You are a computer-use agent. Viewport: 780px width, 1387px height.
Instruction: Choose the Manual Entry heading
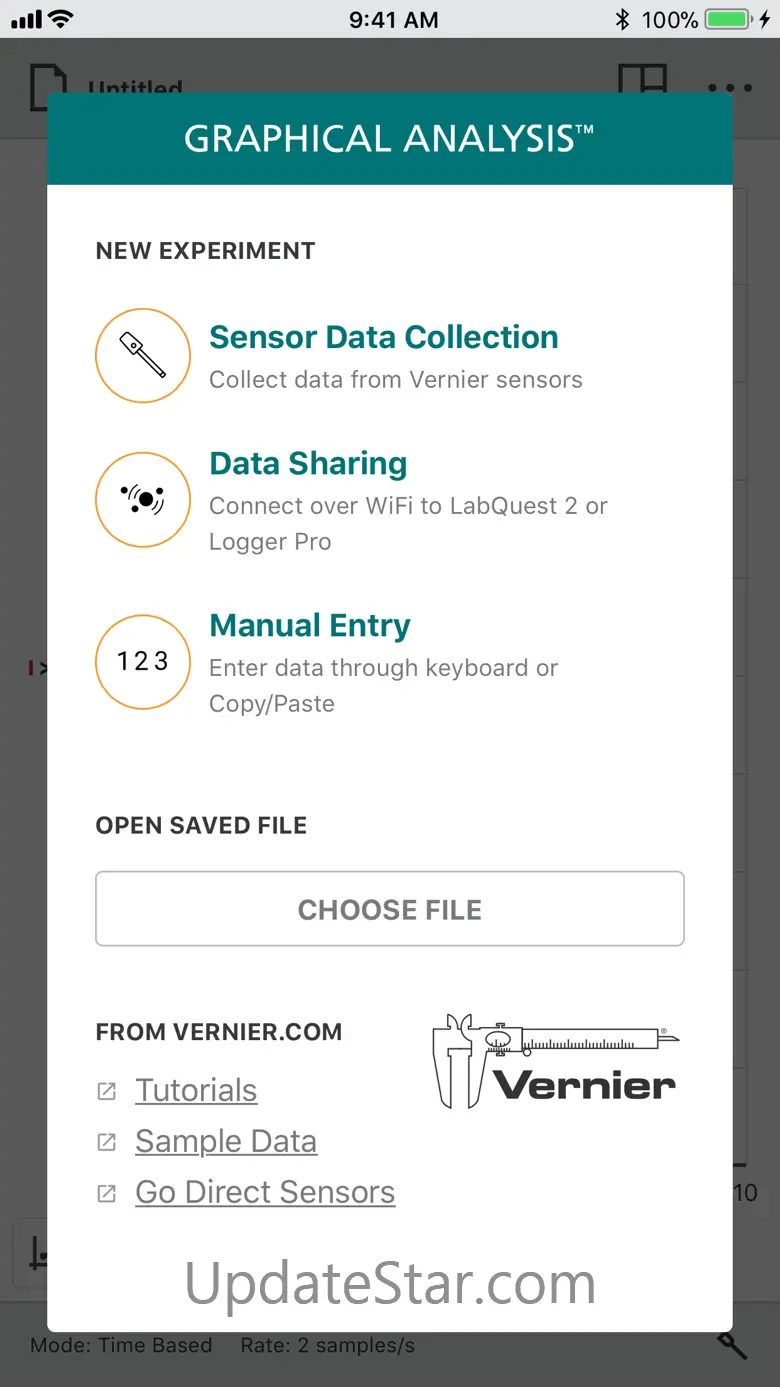[x=310, y=626]
